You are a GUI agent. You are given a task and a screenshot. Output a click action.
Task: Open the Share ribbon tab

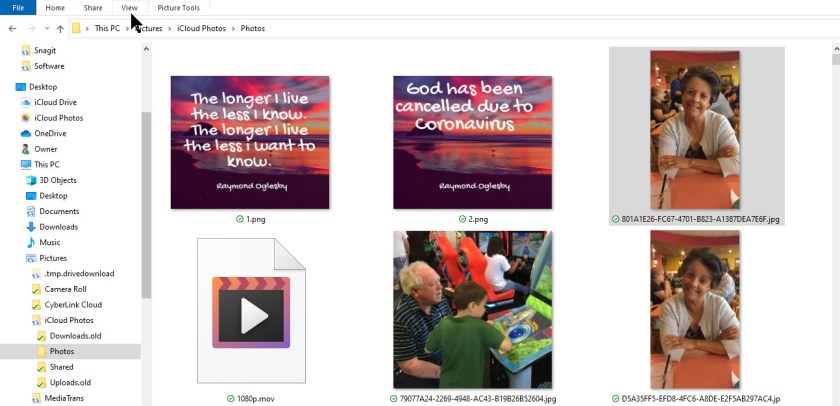(x=93, y=8)
